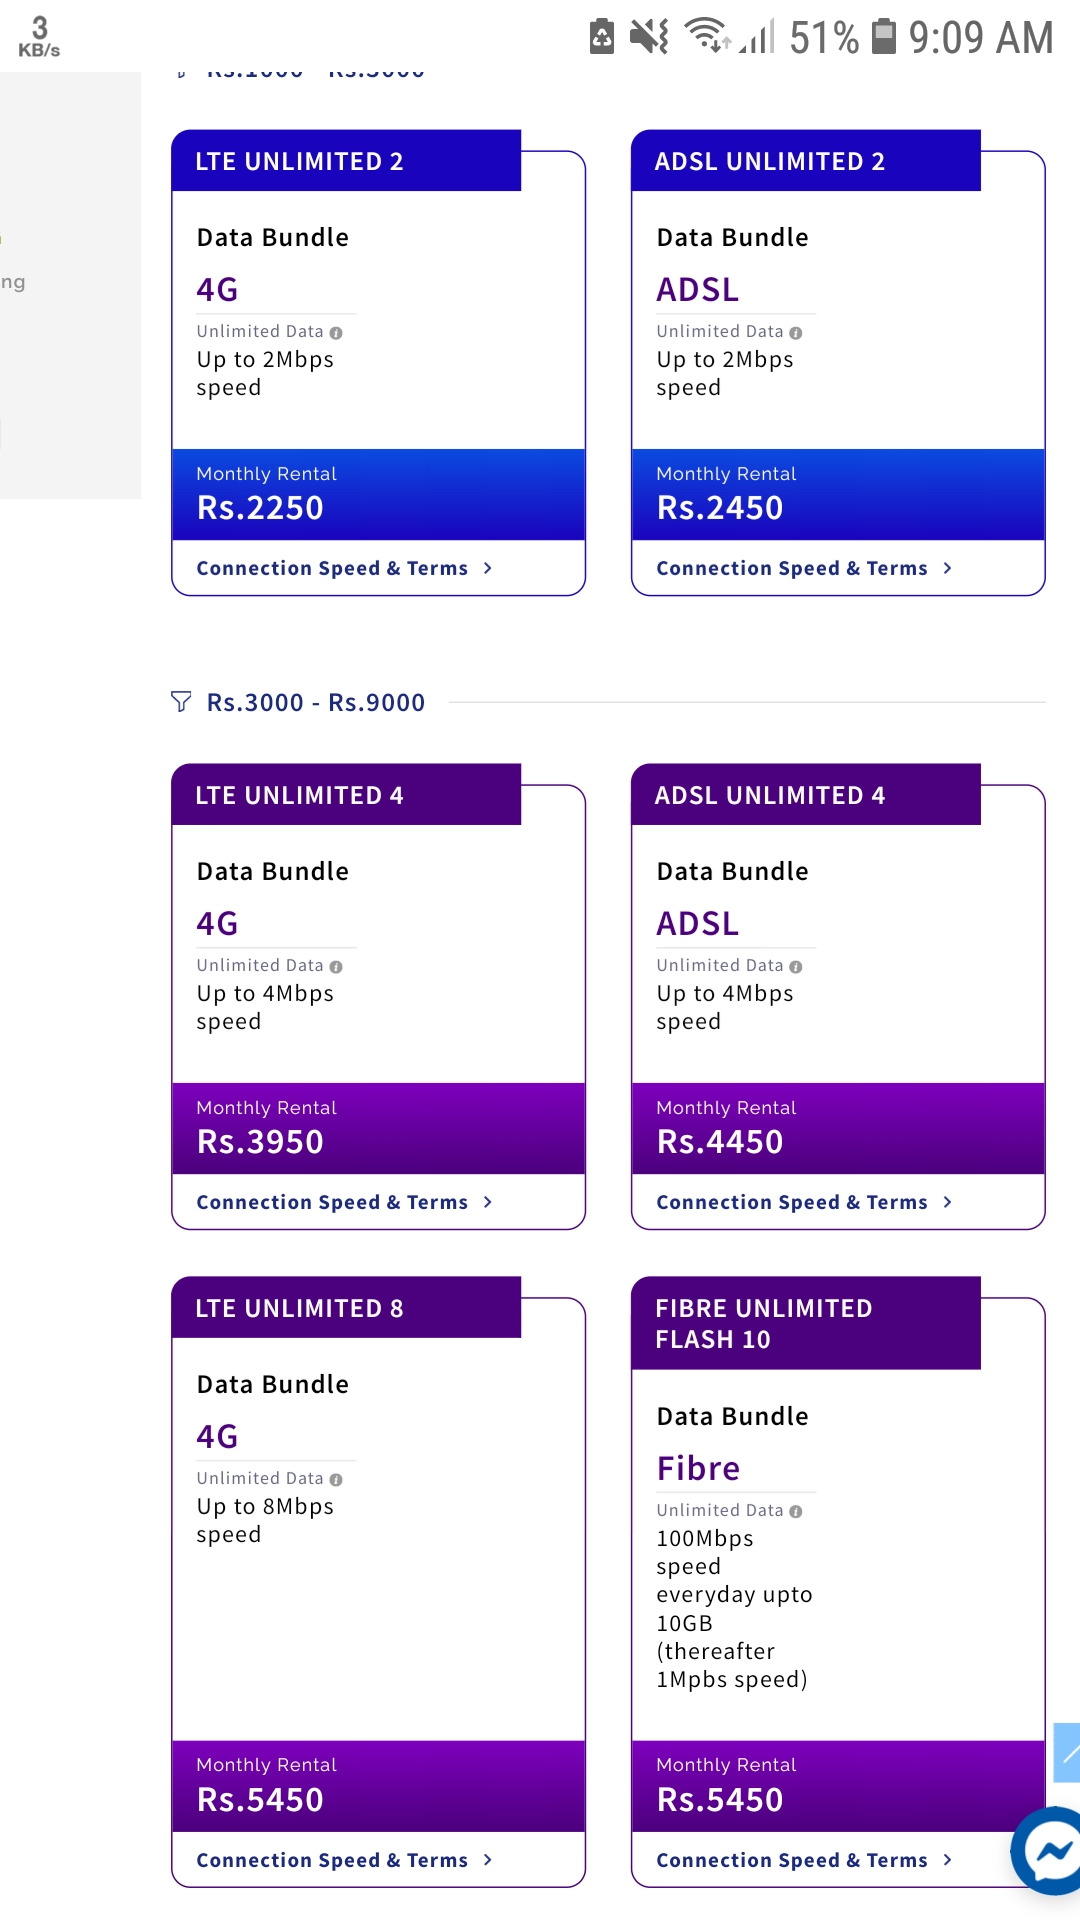Tap info icon in LTE Unlimited 4 card
The width and height of the screenshot is (1080, 1920).
coord(336,967)
